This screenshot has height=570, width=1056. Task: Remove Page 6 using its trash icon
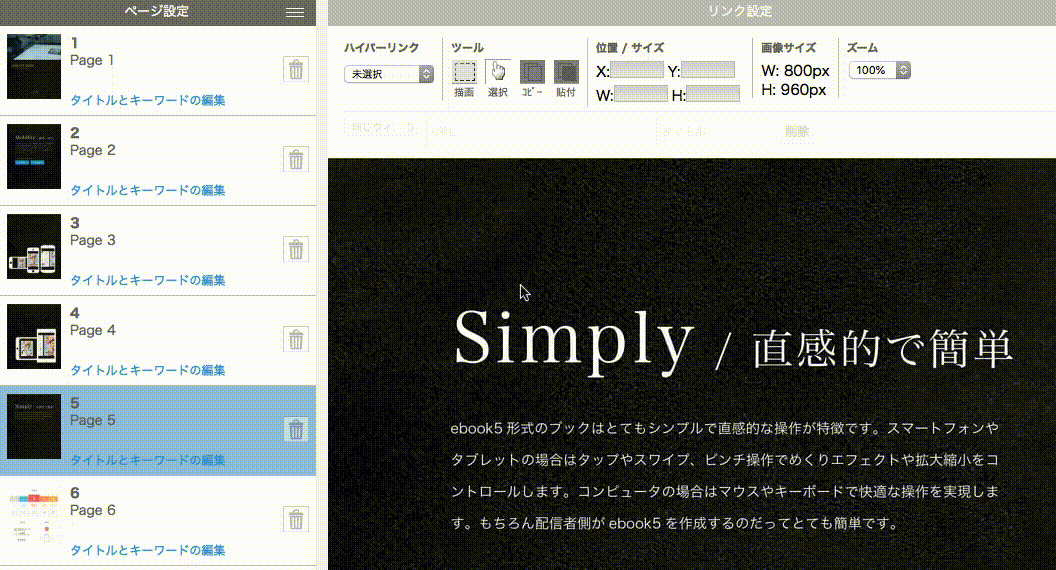coord(296,519)
